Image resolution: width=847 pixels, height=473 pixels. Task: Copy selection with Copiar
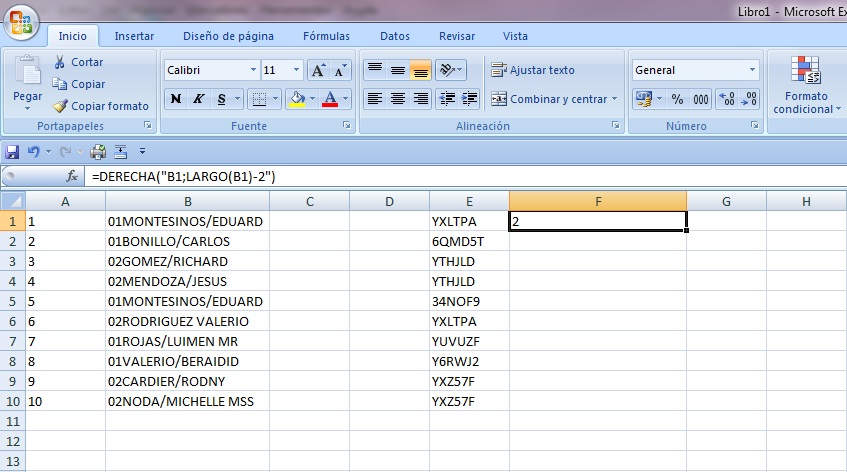pyautogui.click(x=79, y=84)
